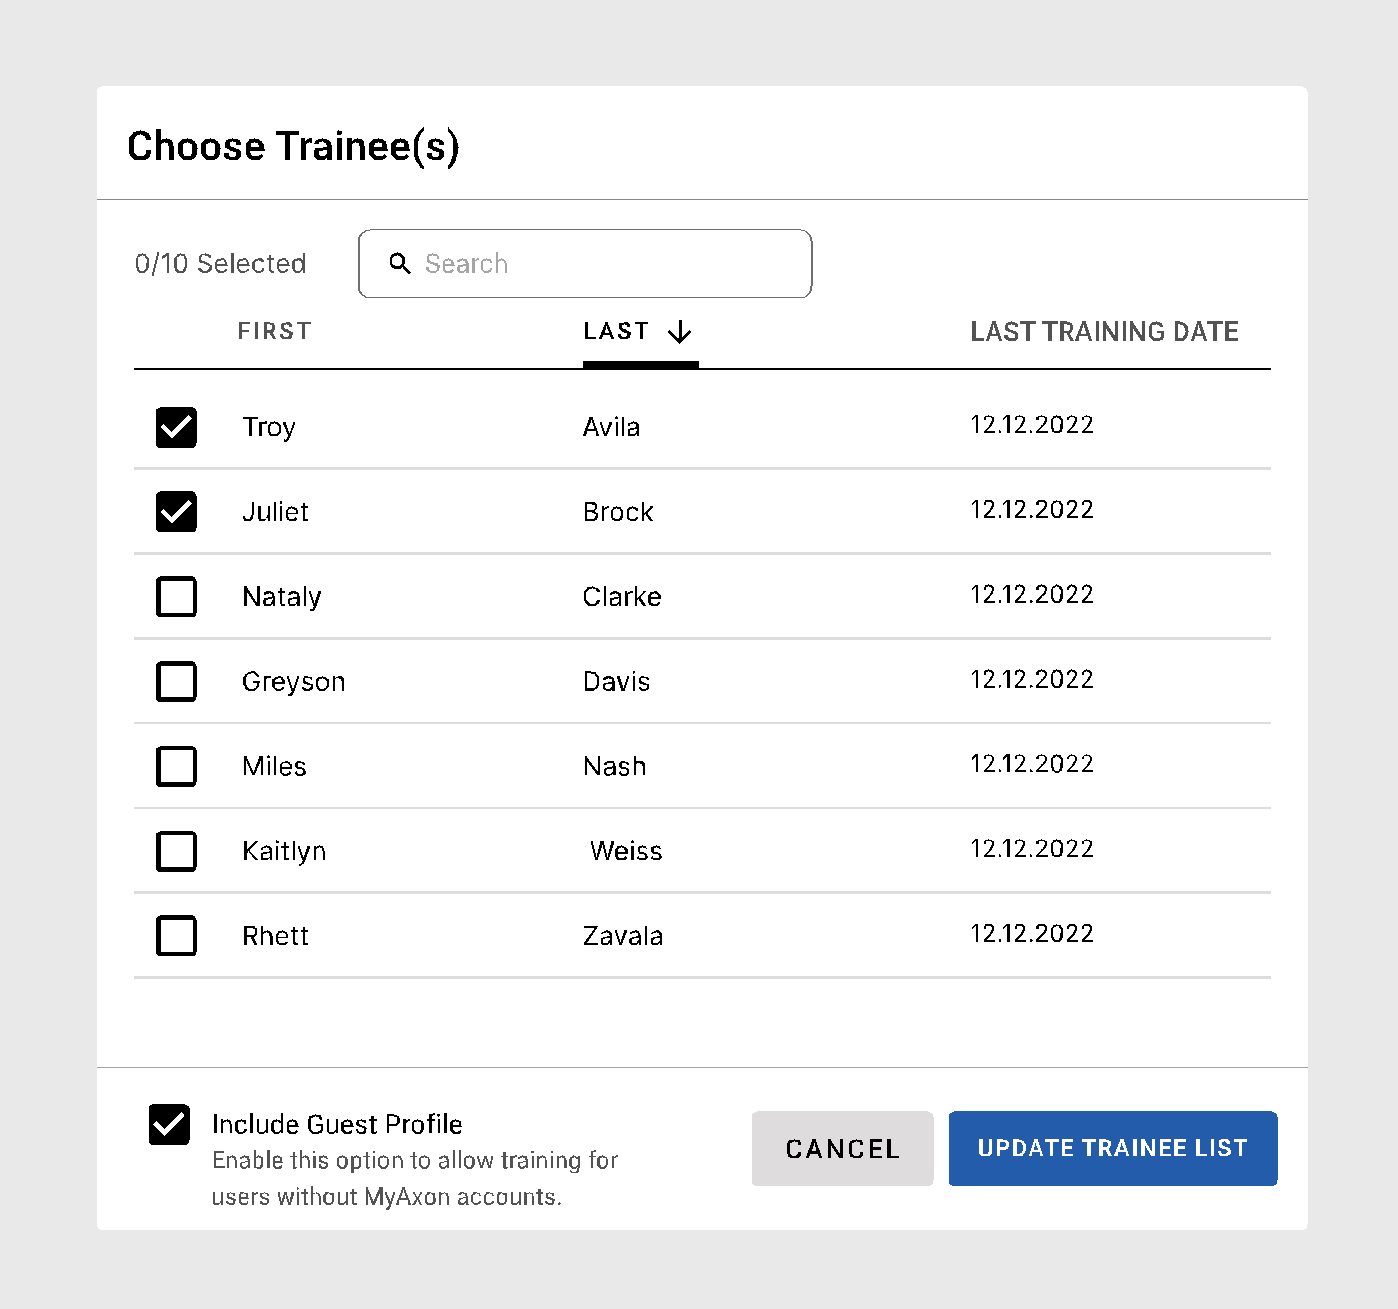1398x1309 pixels.
Task: Sort trainees by the FIRST column header
Action: pos(274,331)
